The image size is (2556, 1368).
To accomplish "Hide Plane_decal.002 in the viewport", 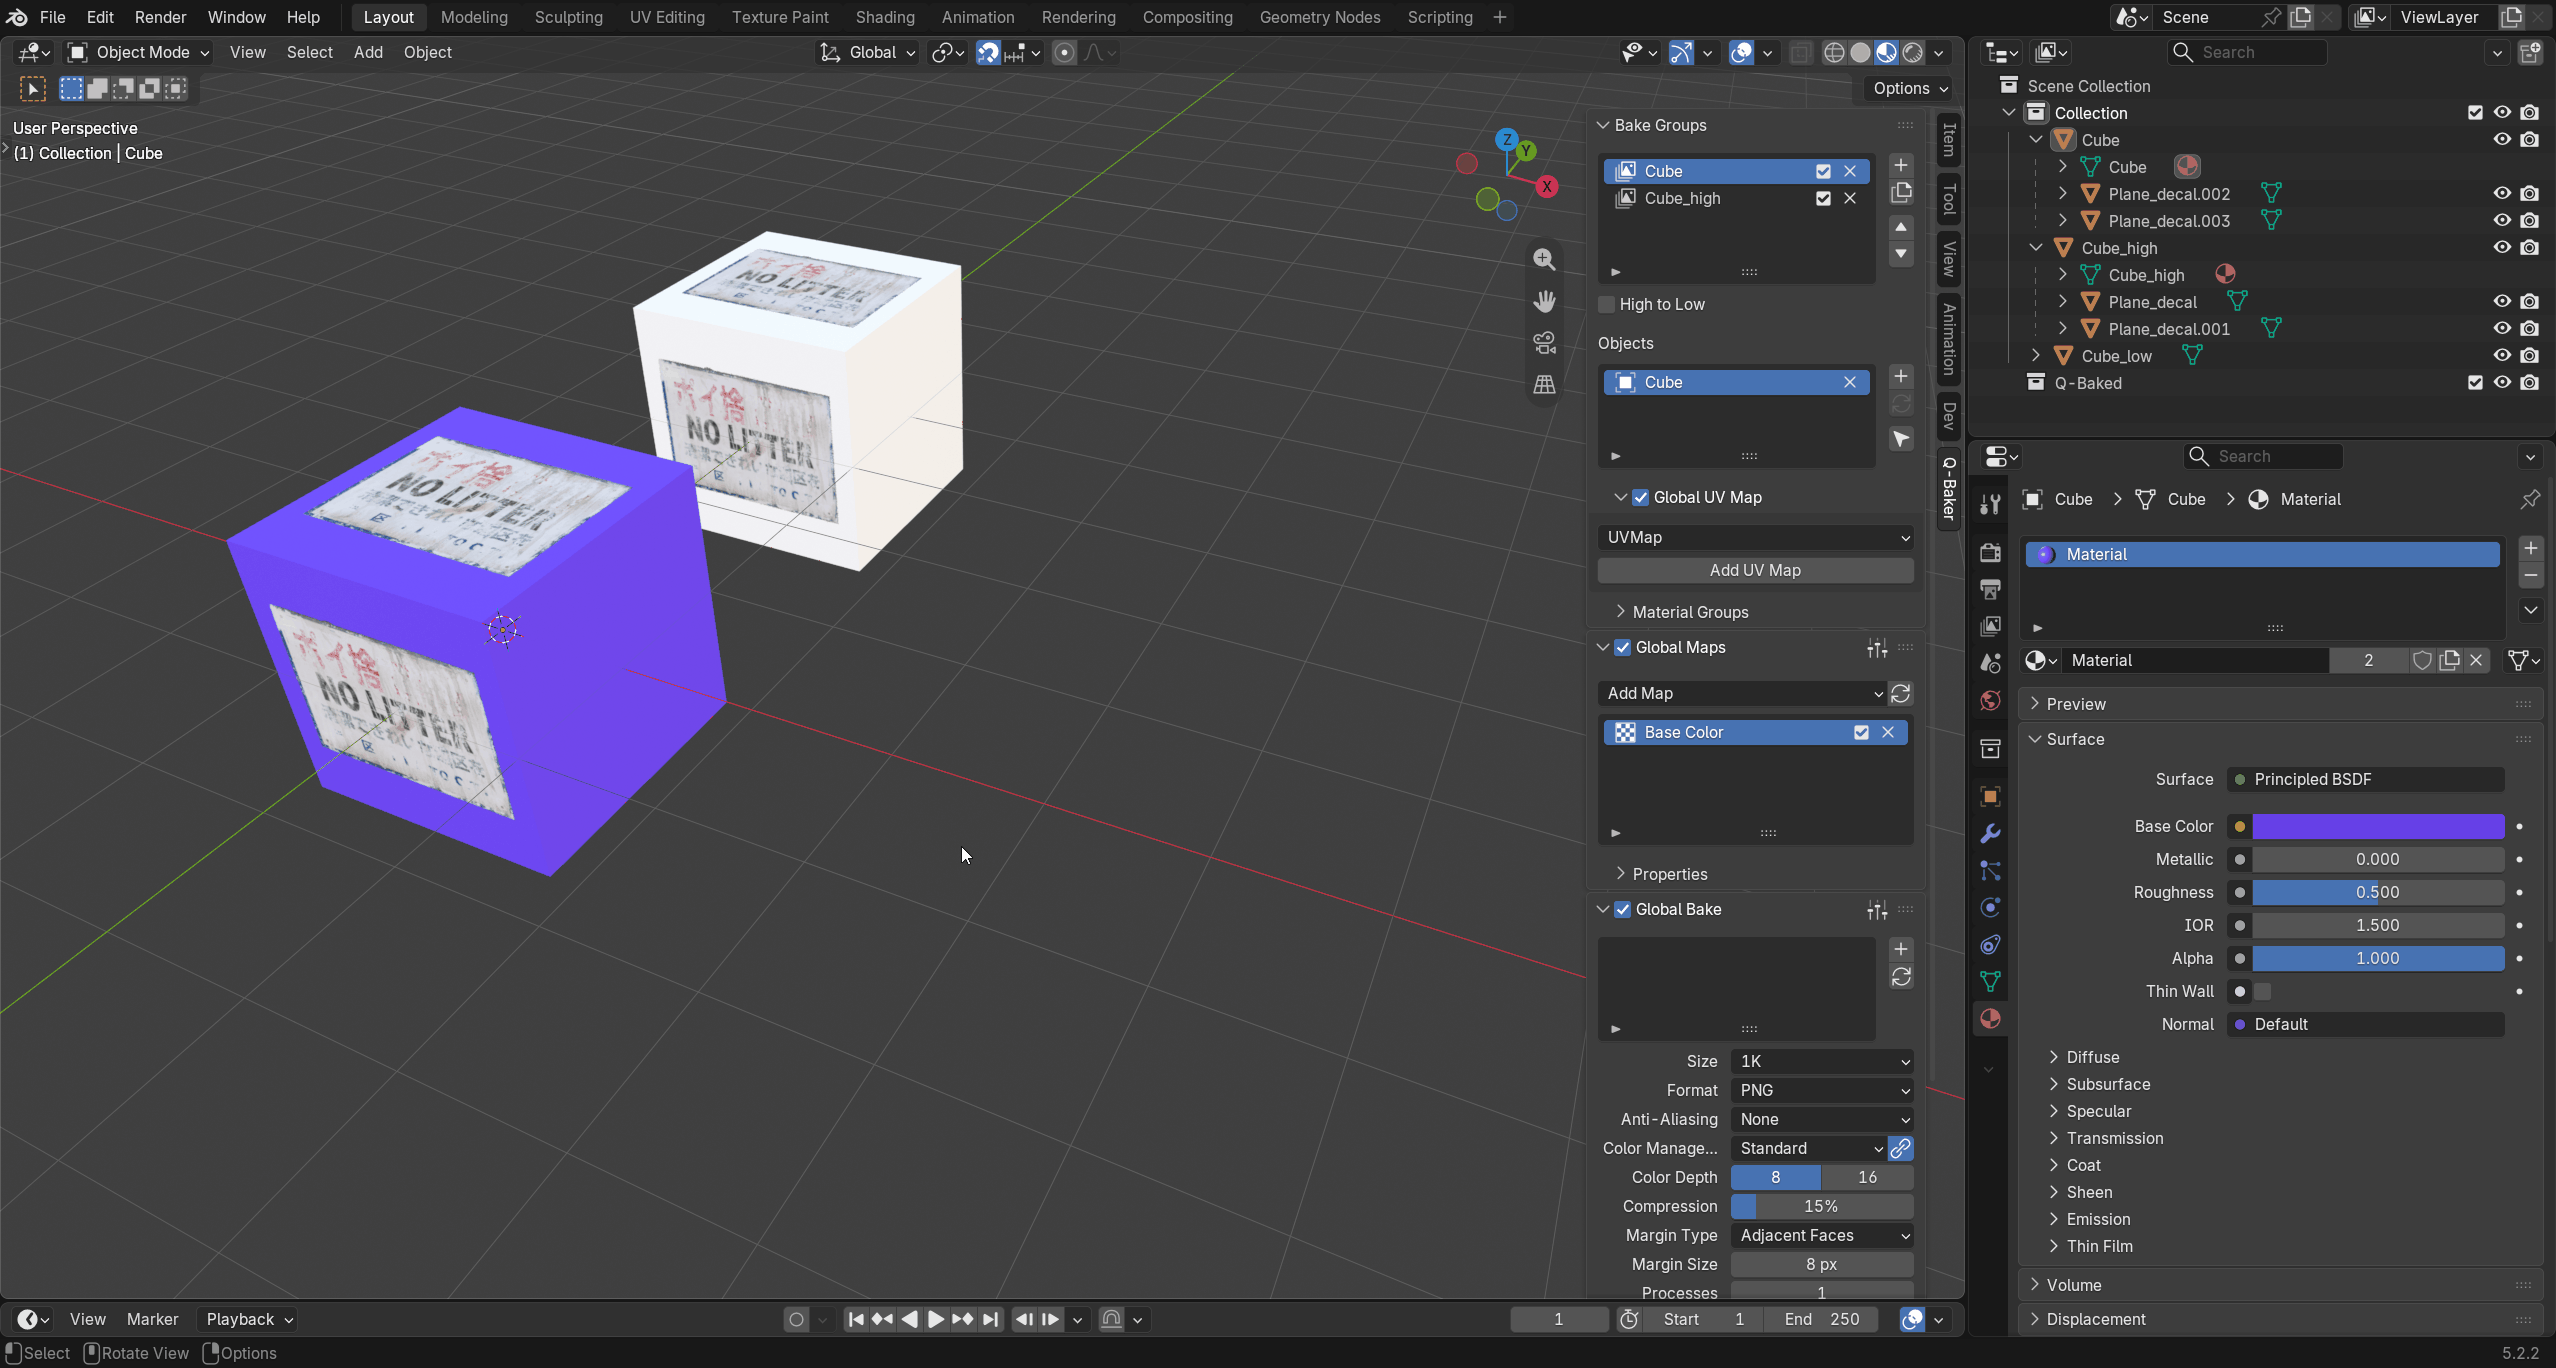I will [2502, 194].
